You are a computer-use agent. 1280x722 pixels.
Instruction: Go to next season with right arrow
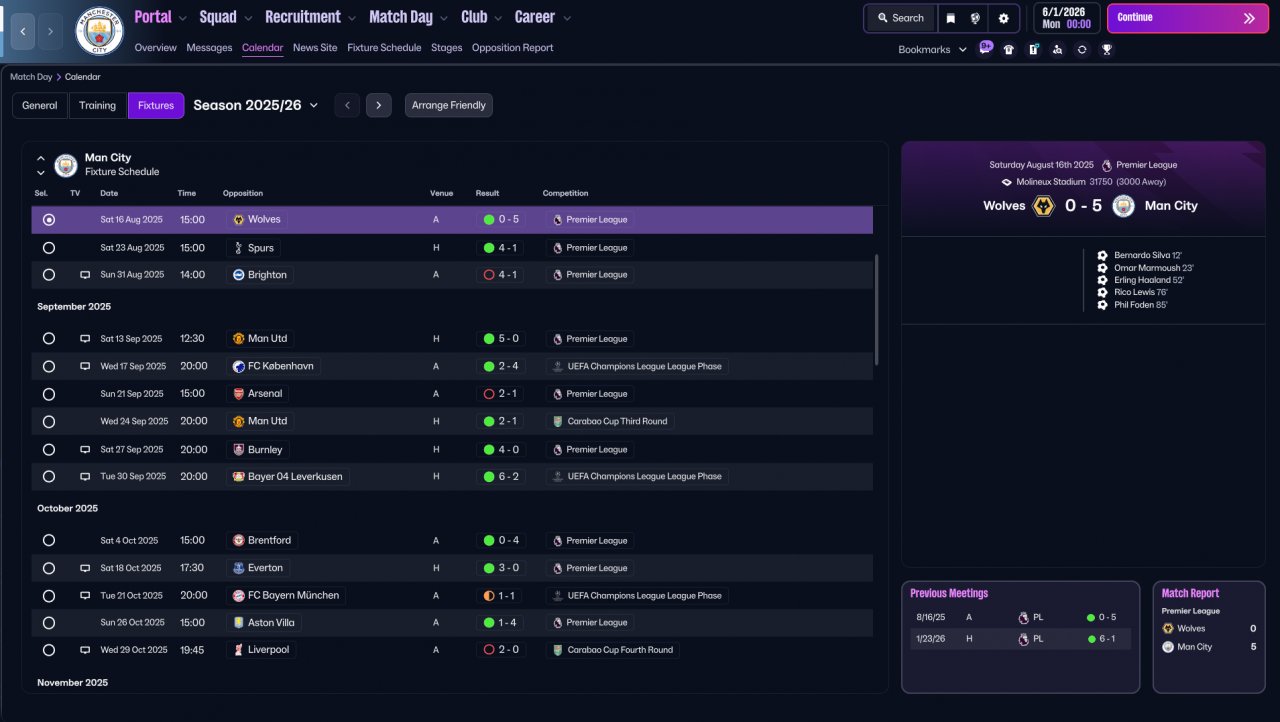[378, 105]
